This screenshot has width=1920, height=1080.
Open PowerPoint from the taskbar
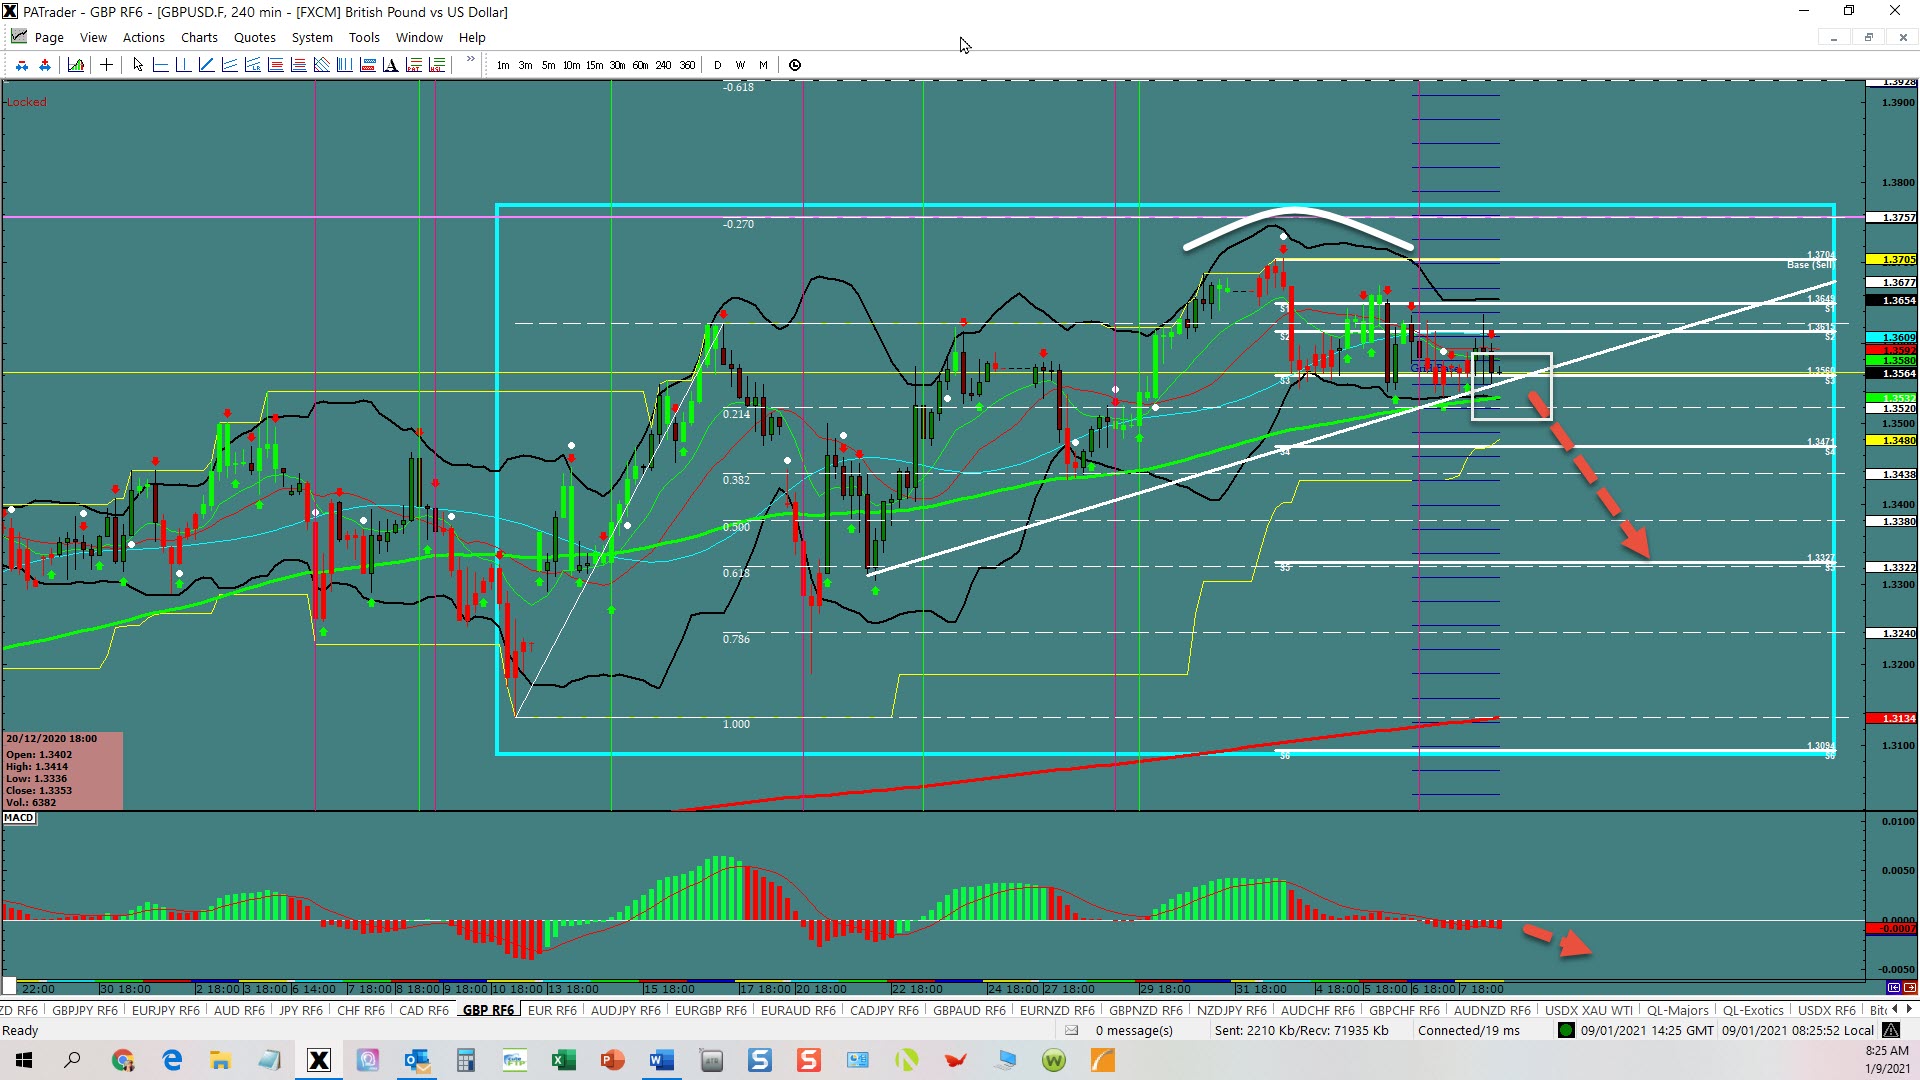612,1060
